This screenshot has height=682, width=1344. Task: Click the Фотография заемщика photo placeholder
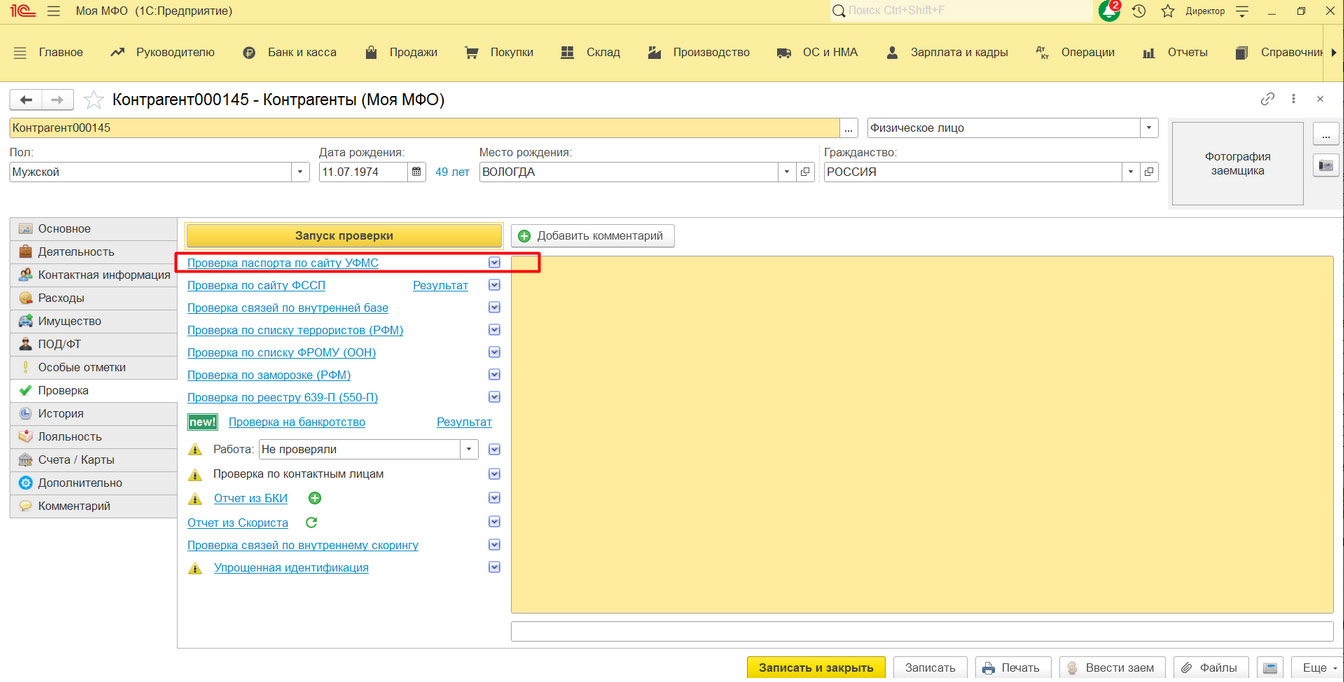1237,164
